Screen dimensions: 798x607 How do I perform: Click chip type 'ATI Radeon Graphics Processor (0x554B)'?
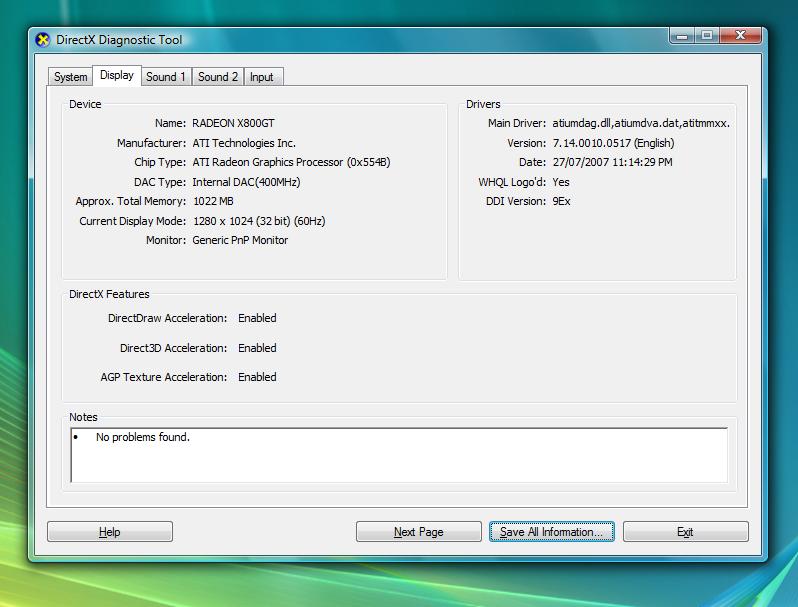pyautogui.click(x=291, y=162)
